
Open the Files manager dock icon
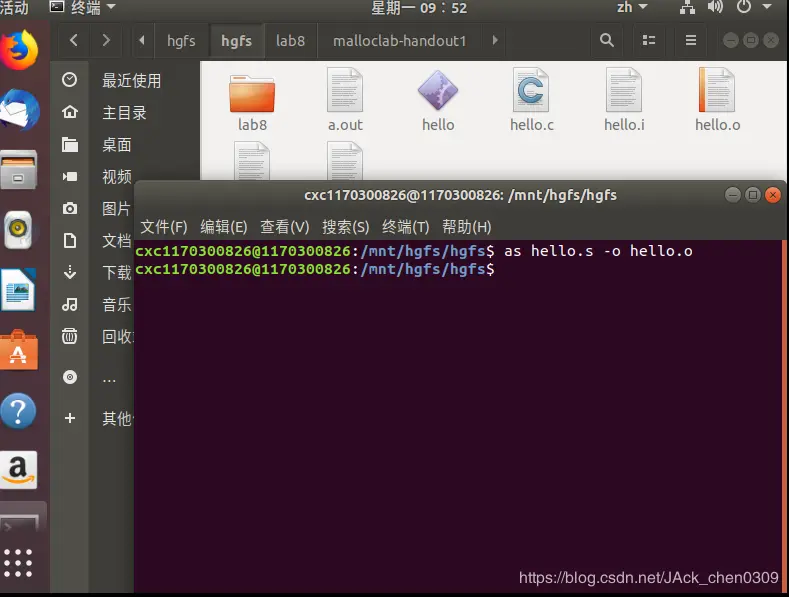pos(18,170)
